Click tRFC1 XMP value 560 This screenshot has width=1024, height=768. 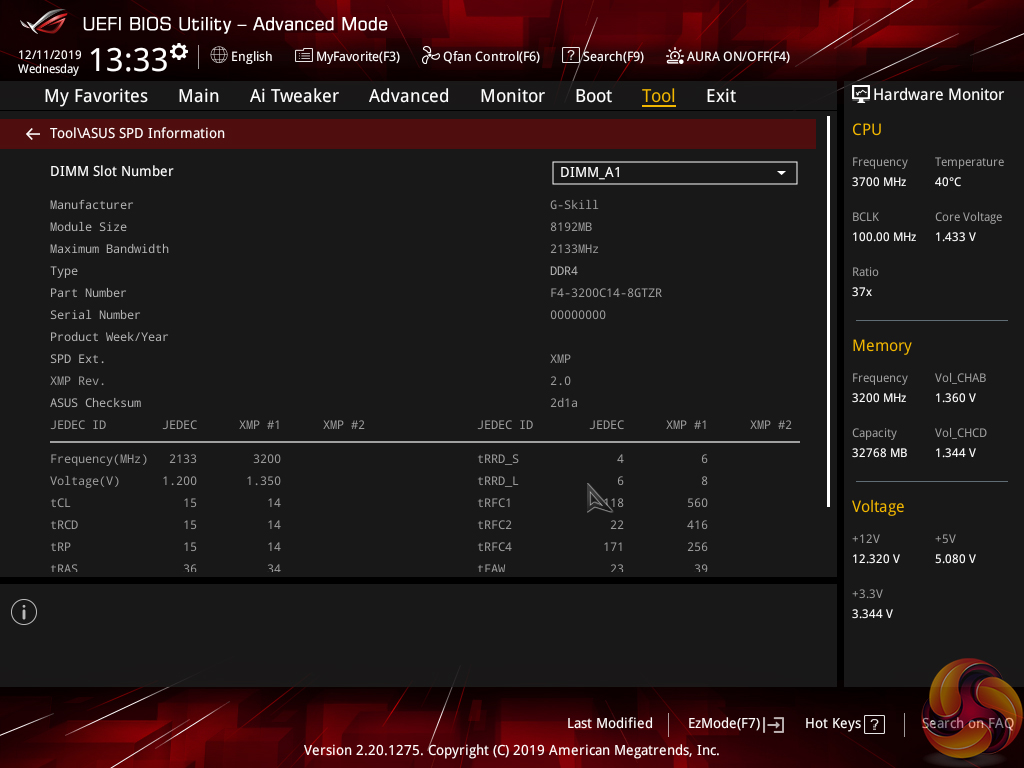697,503
